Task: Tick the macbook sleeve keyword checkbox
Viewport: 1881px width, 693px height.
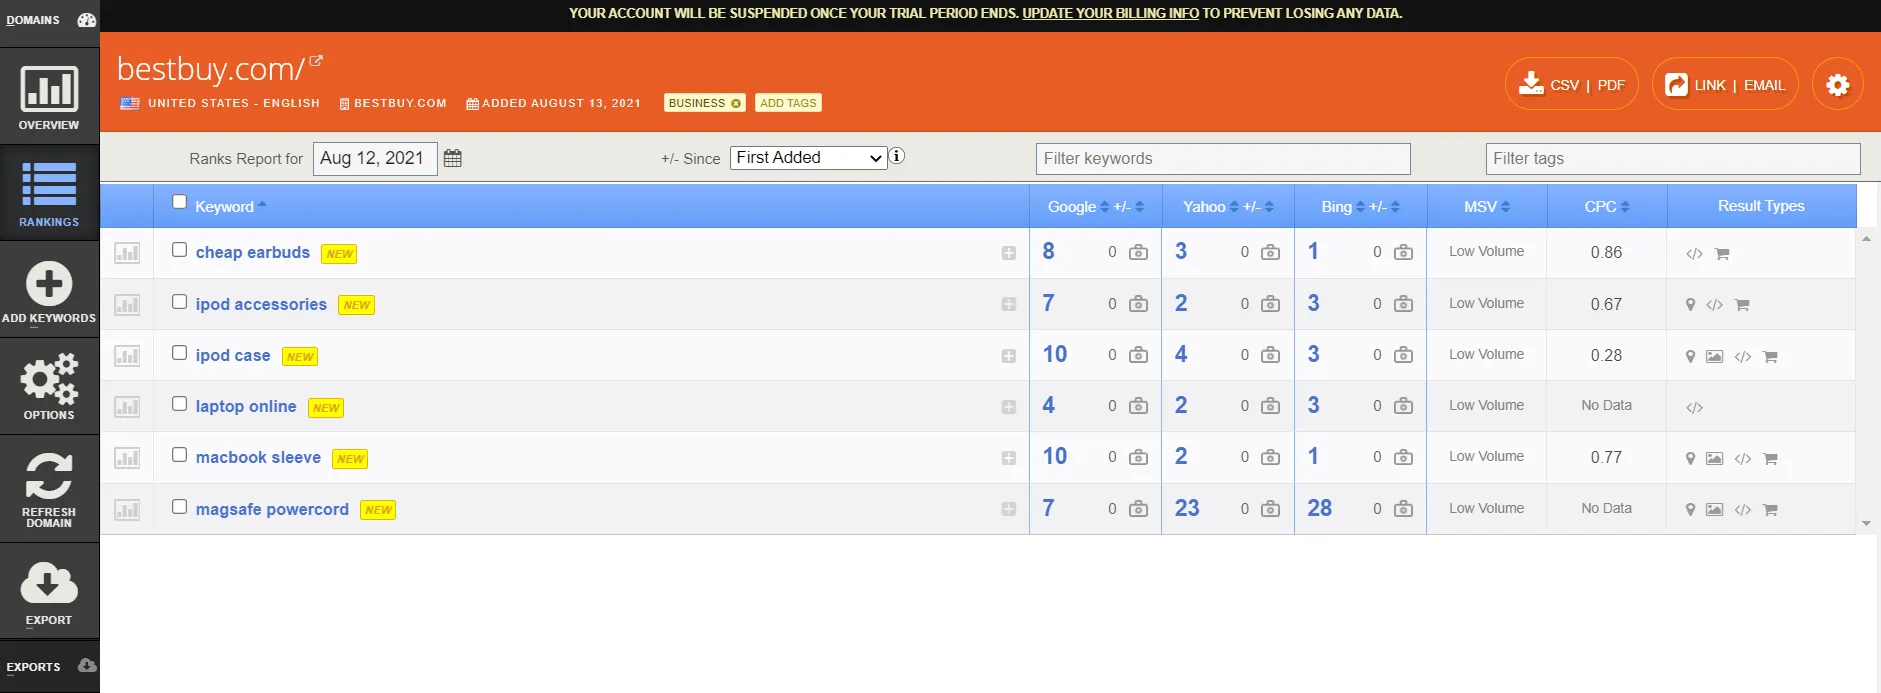Action: click(179, 455)
